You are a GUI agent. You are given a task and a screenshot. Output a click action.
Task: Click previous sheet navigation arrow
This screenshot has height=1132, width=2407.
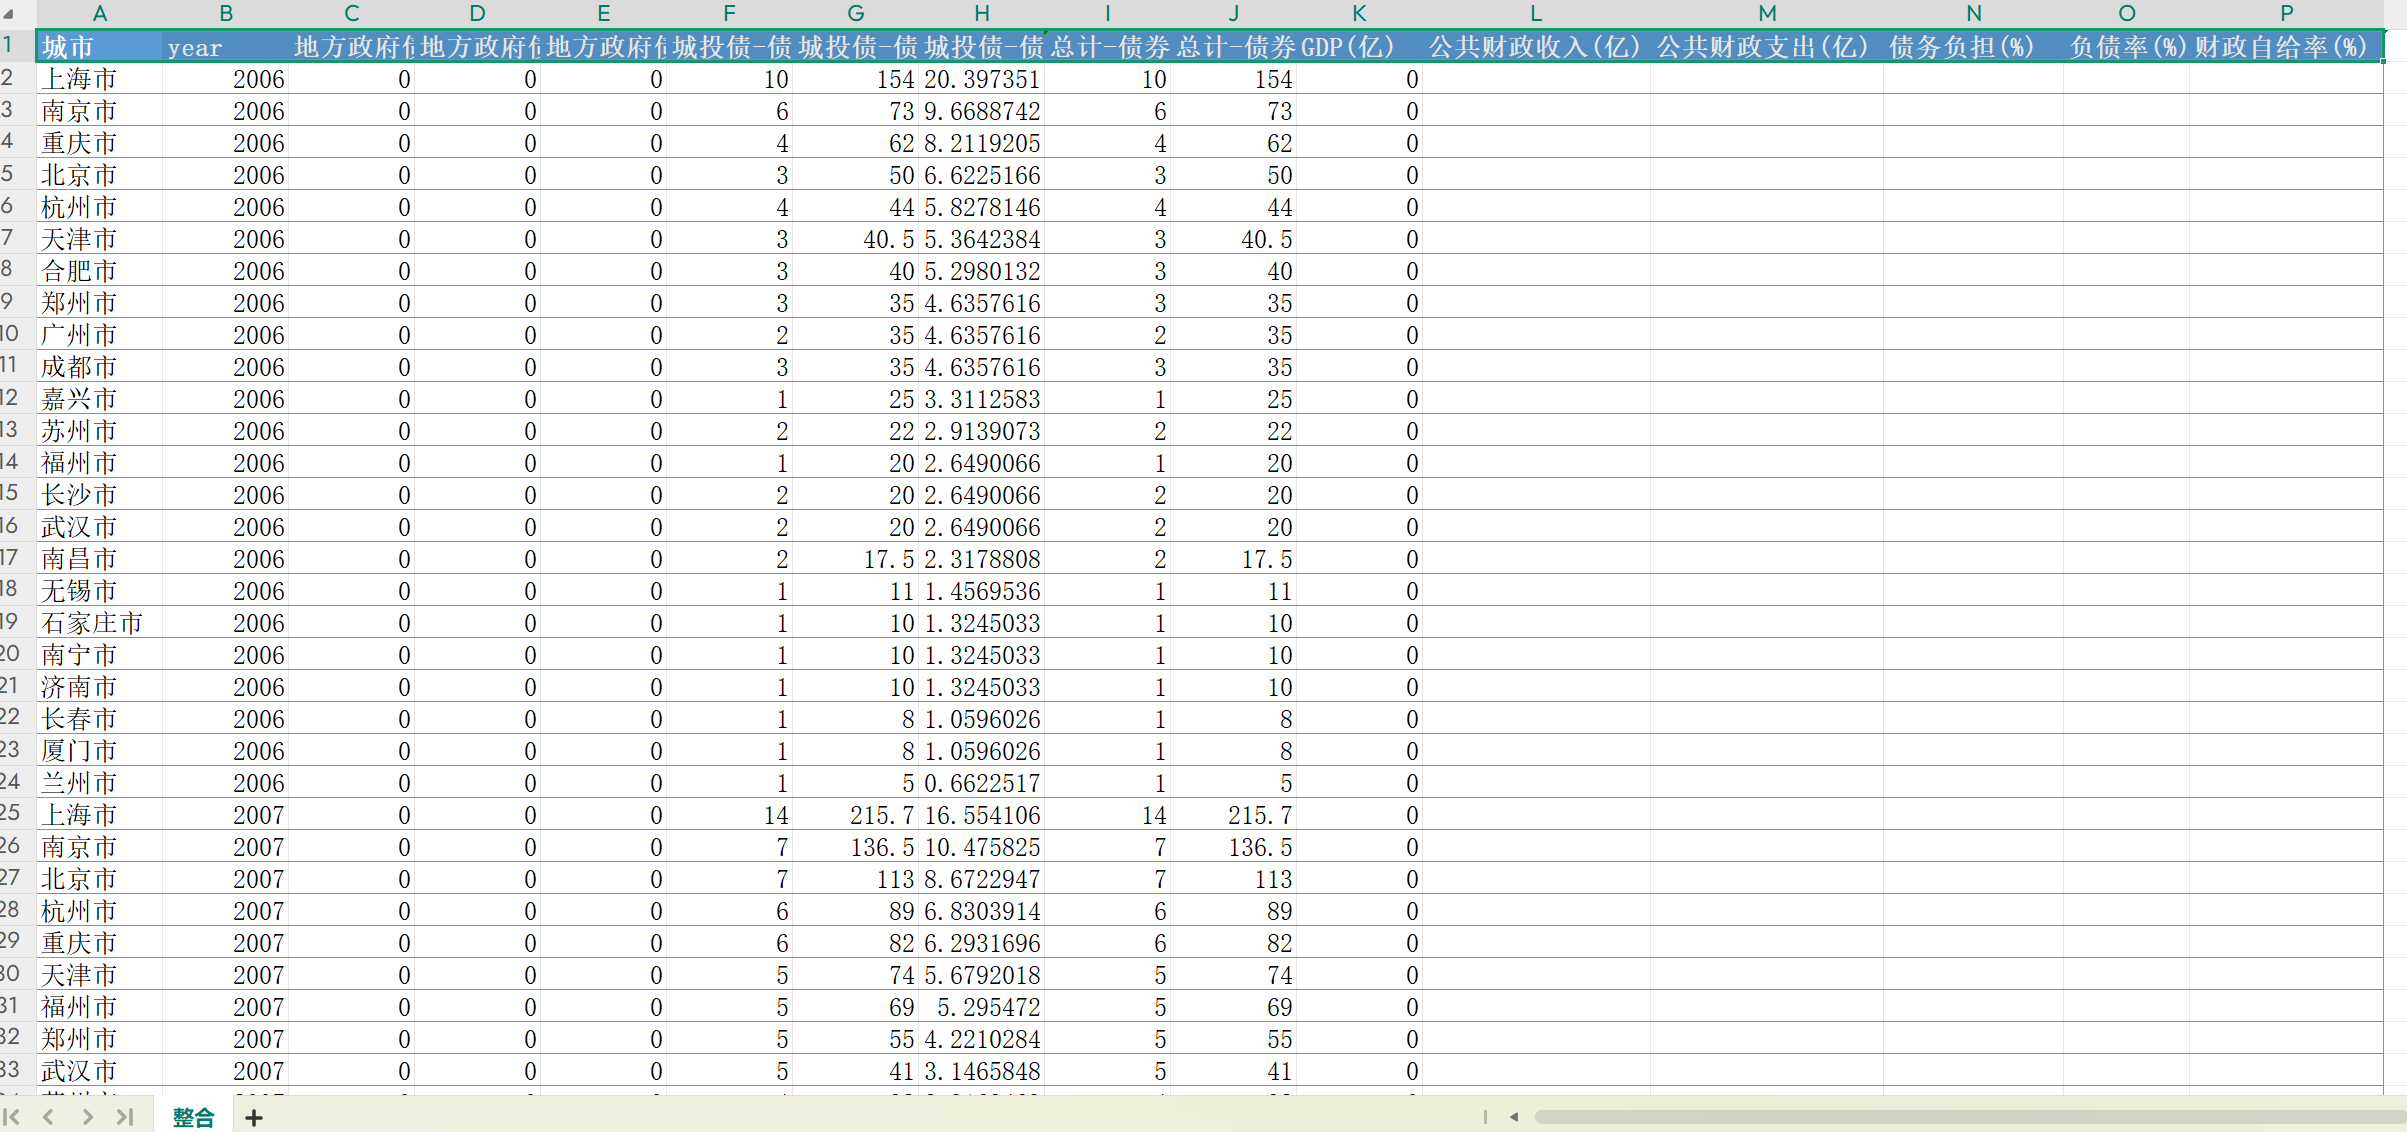(x=48, y=1117)
